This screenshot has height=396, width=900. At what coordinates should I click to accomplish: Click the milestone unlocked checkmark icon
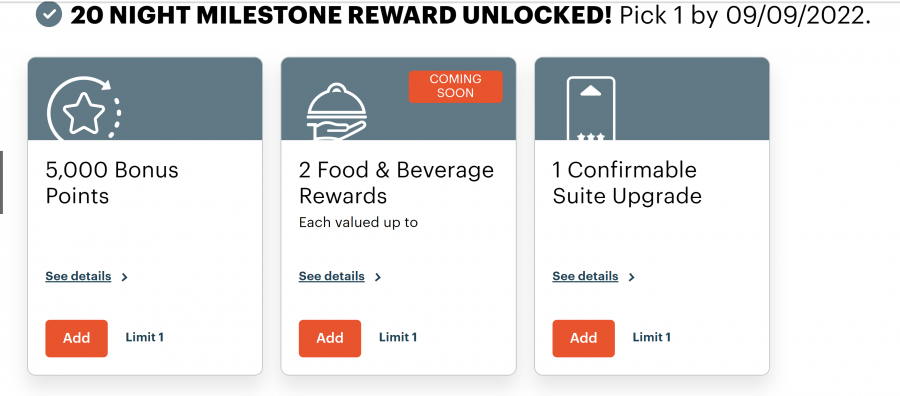[49, 15]
